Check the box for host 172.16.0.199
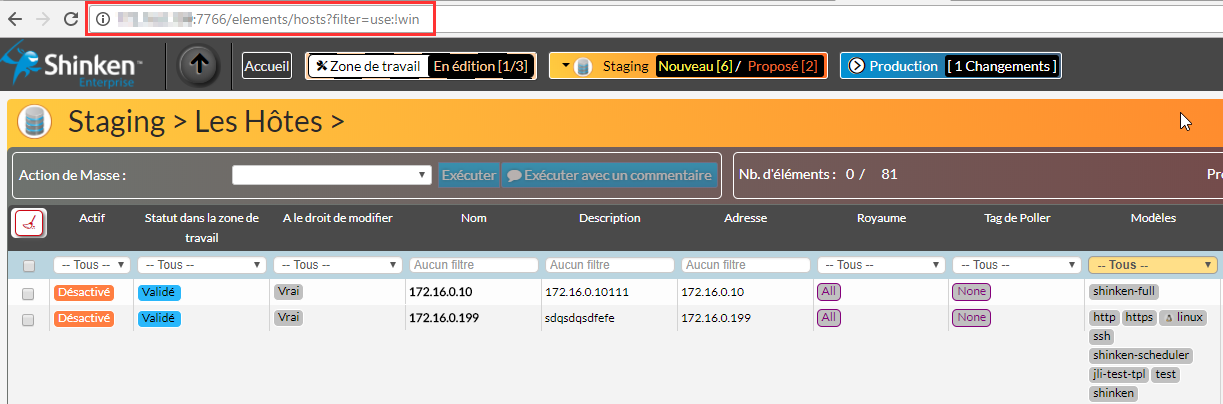 (29, 318)
